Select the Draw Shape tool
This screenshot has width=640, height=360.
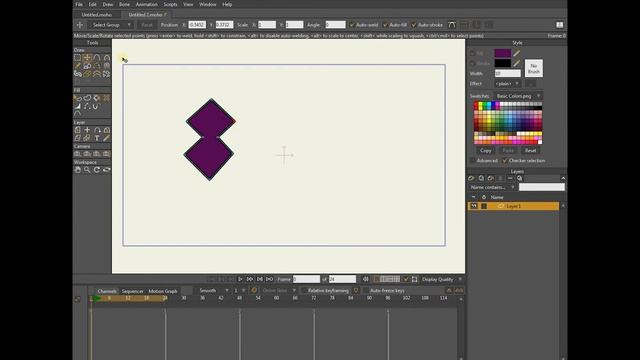coord(87,66)
